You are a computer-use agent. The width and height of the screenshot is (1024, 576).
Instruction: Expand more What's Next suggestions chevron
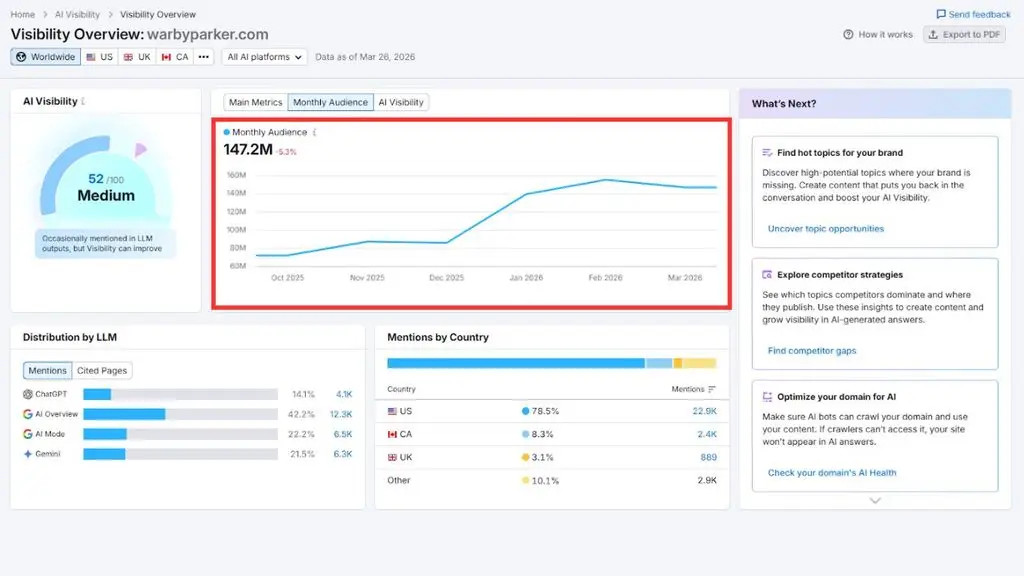click(x=875, y=500)
